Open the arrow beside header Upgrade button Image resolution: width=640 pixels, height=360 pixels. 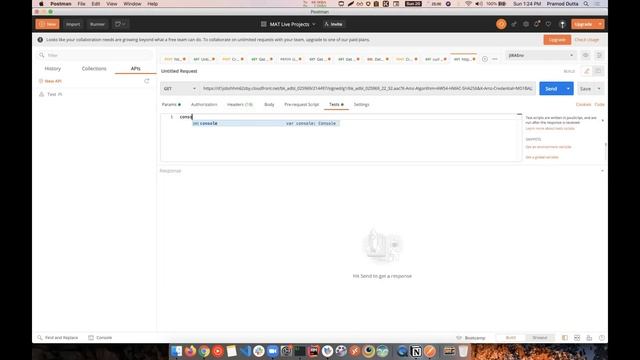[600, 24]
